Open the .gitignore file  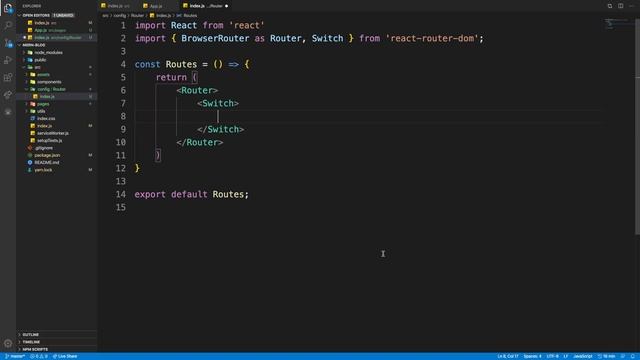[43, 148]
